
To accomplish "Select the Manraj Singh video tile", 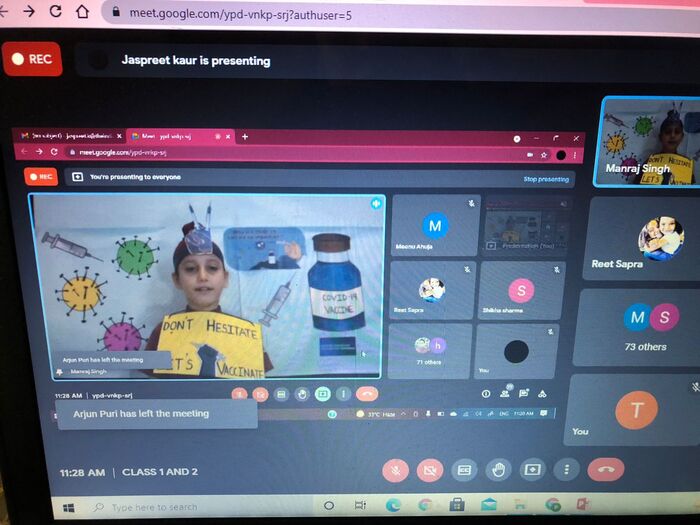I will pos(647,142).
